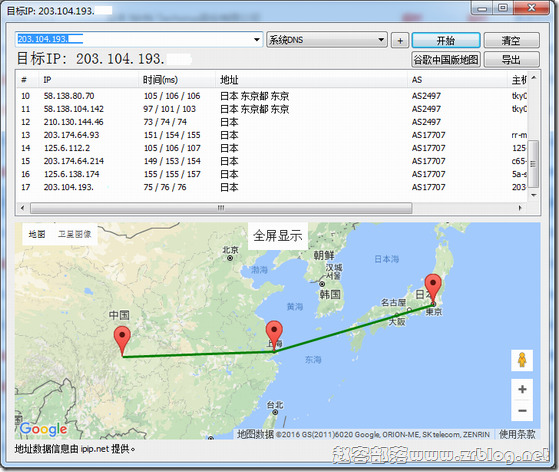Viewport: 559px width, 472px height.
Task: Select row with IP 203.174.64.214
Action: pos(272,161)
